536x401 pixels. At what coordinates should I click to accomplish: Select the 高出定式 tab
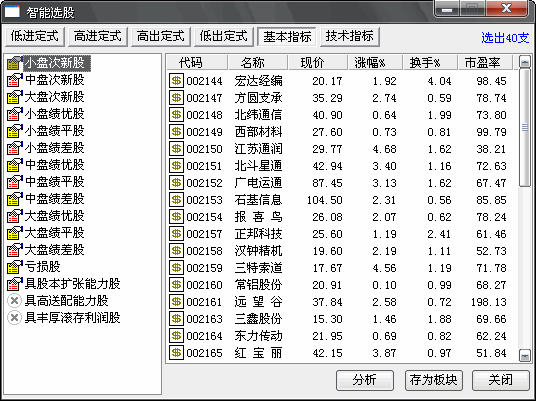[161, 36]
